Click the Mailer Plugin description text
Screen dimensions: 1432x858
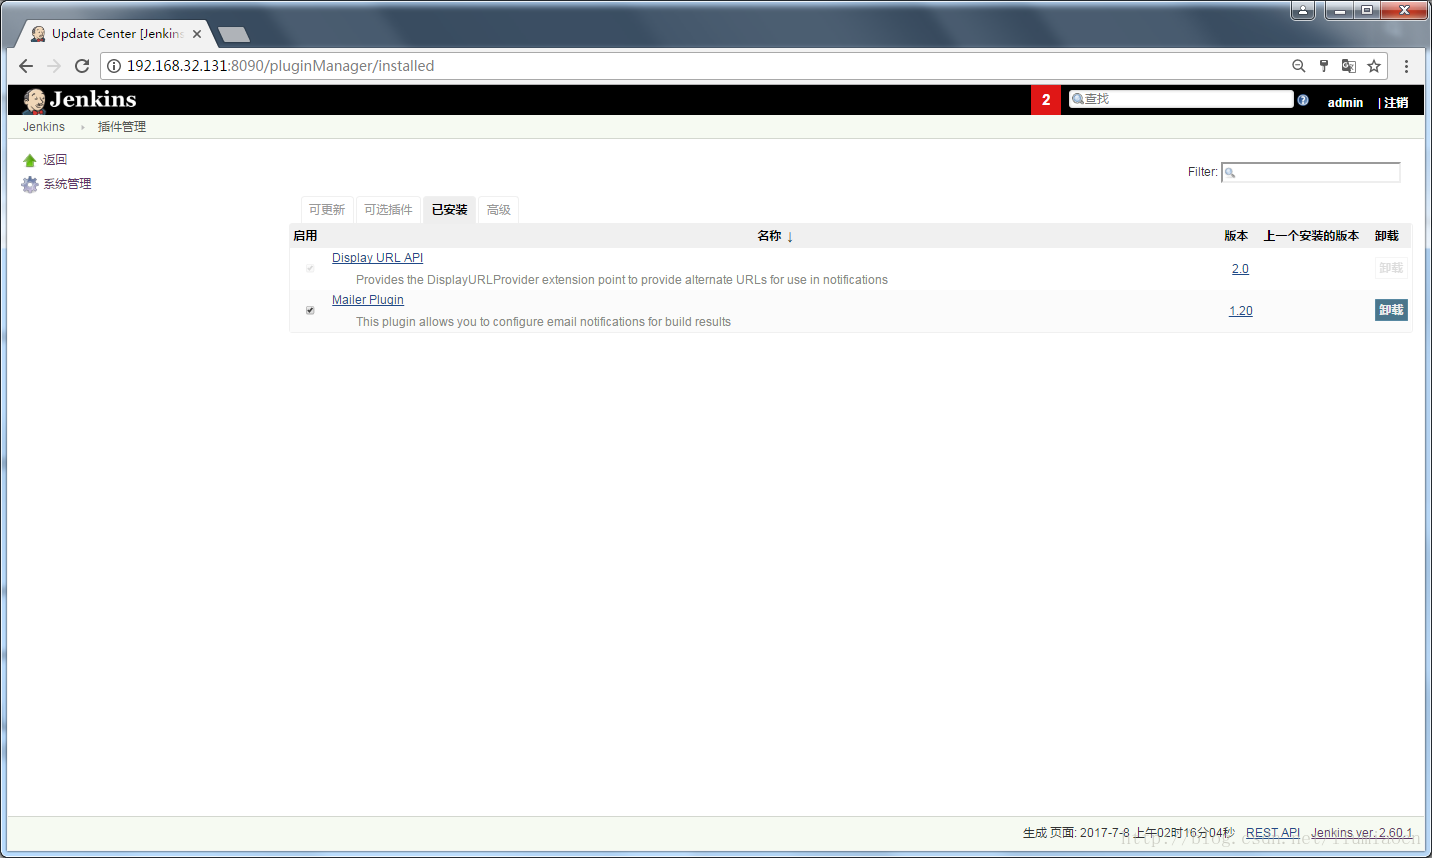click(543, 322)
